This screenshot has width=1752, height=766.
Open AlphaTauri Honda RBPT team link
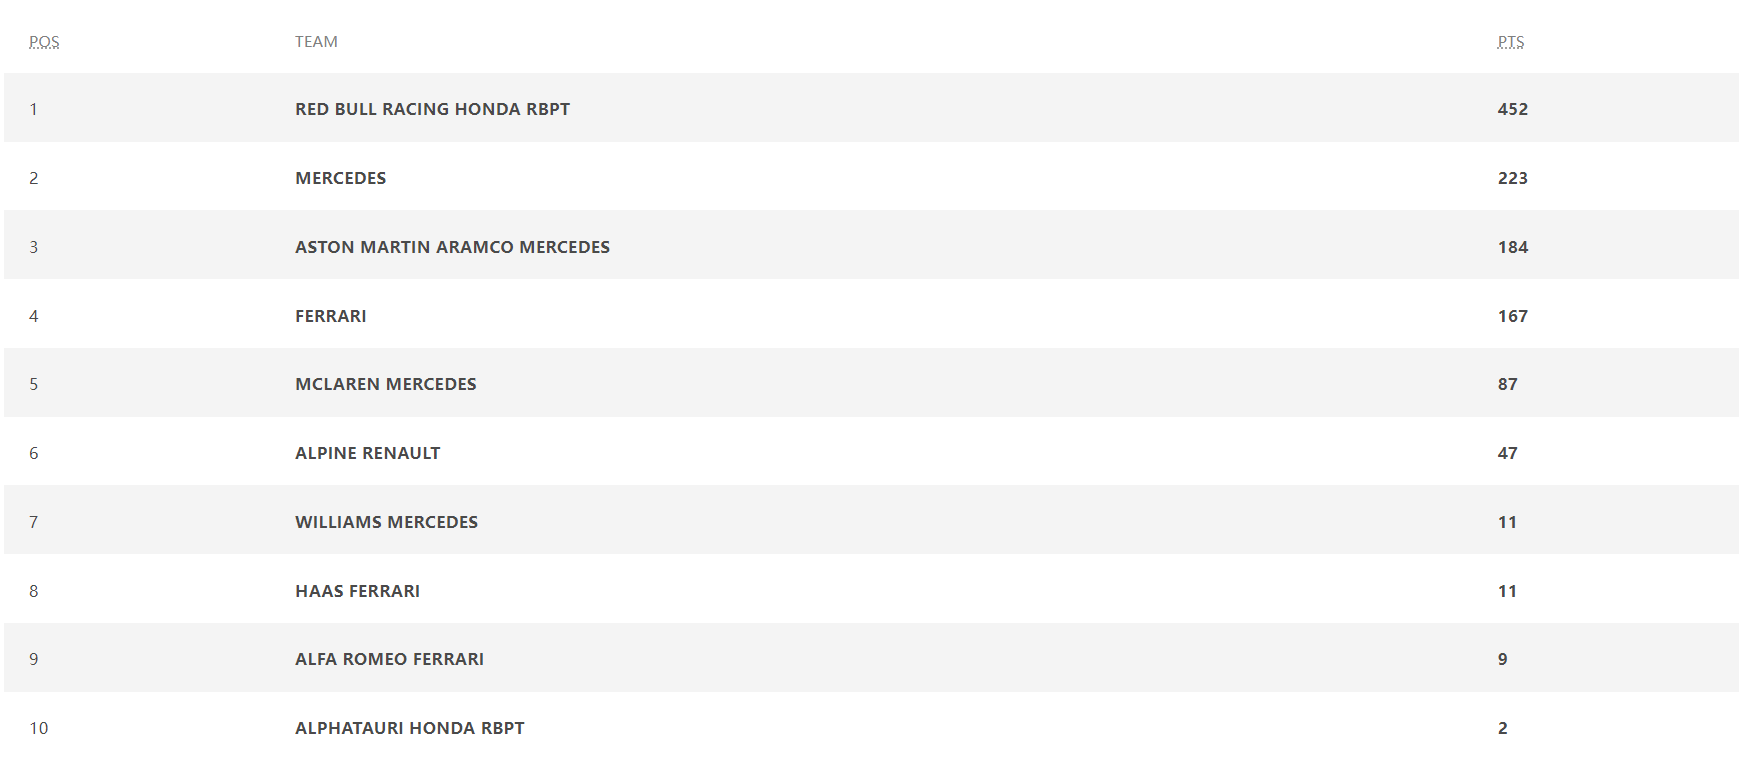409,728
